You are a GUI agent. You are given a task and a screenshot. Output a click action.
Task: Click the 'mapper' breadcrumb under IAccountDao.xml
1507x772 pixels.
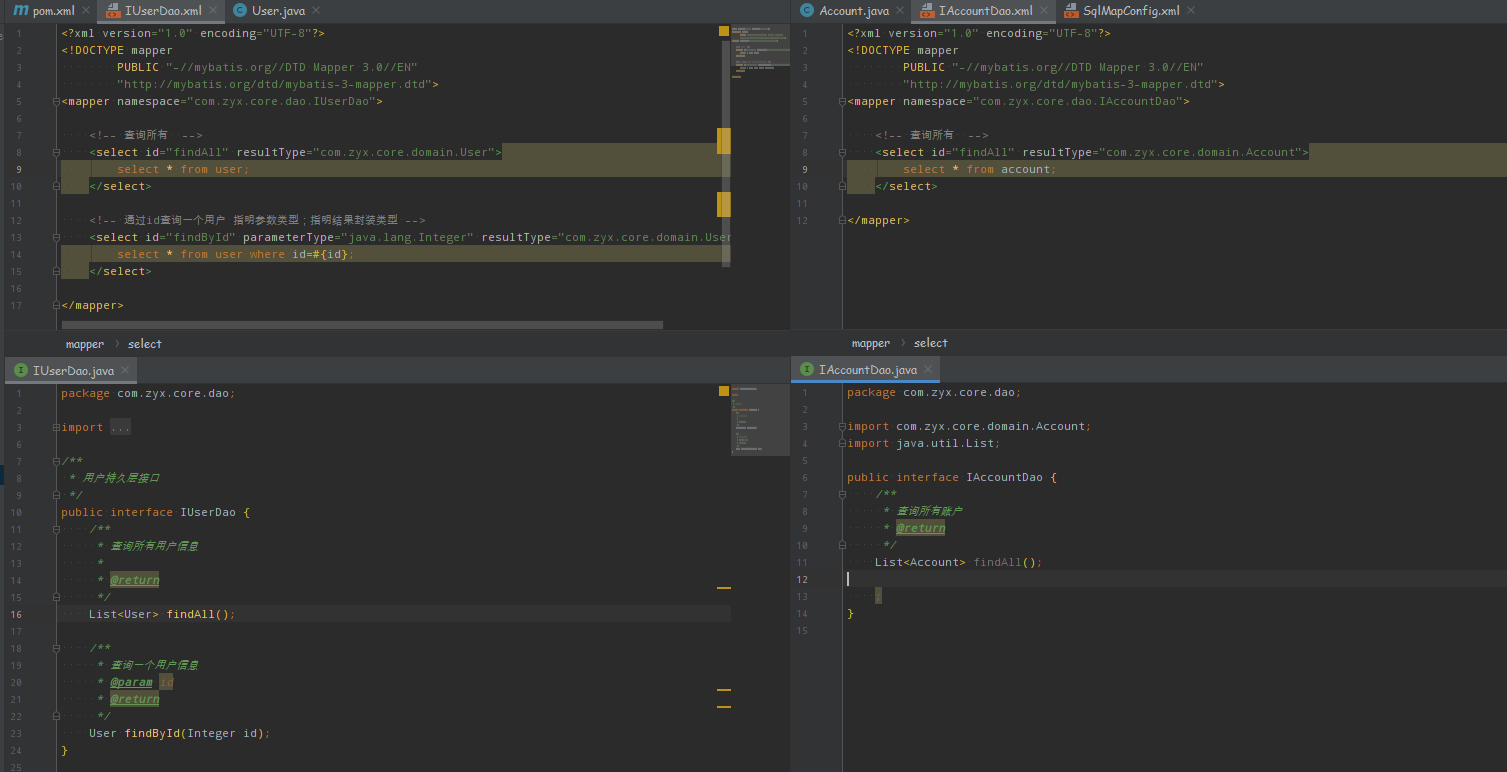pos(870,342)
